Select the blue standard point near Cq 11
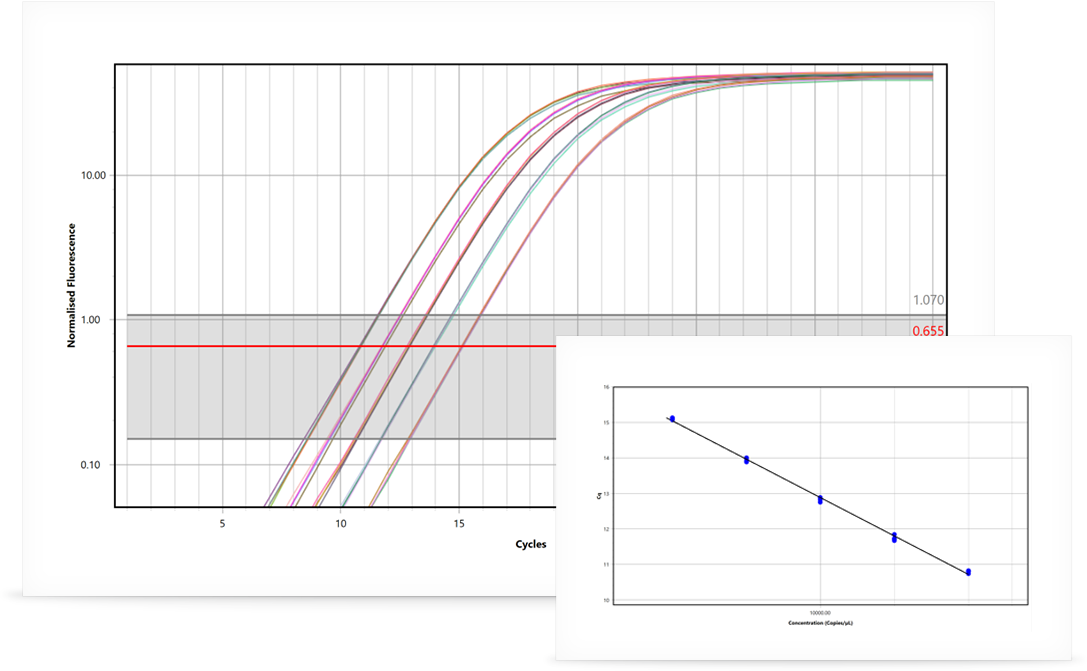 [x=968, y=572]
